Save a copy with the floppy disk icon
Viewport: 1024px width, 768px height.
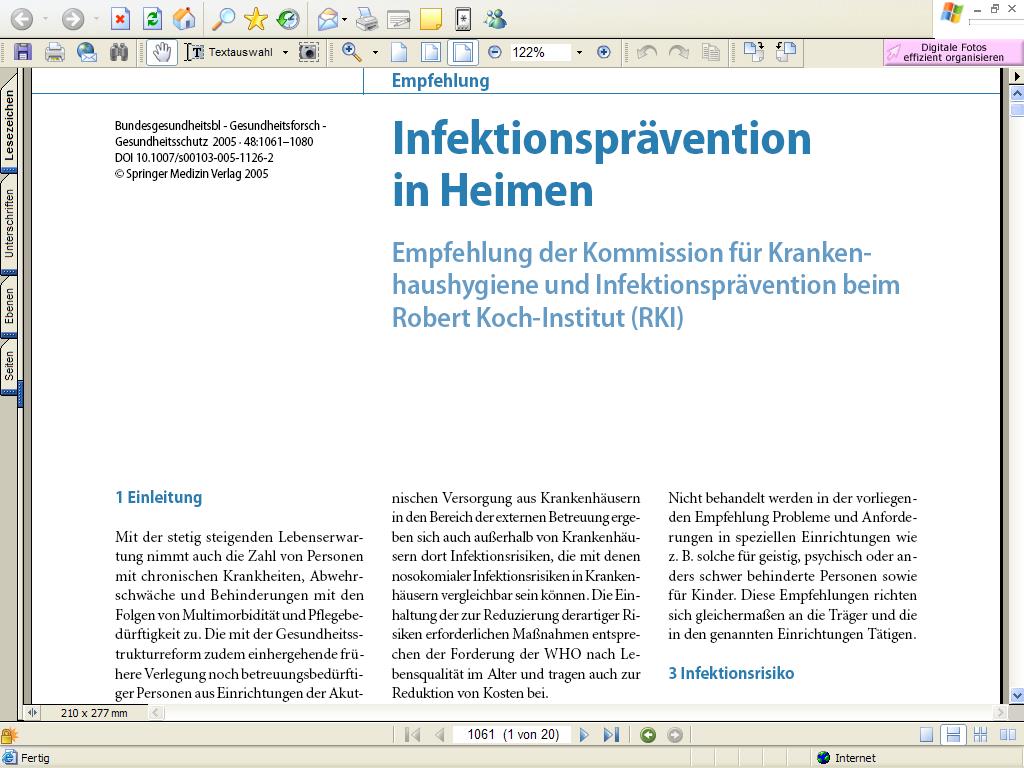point(23,52)
